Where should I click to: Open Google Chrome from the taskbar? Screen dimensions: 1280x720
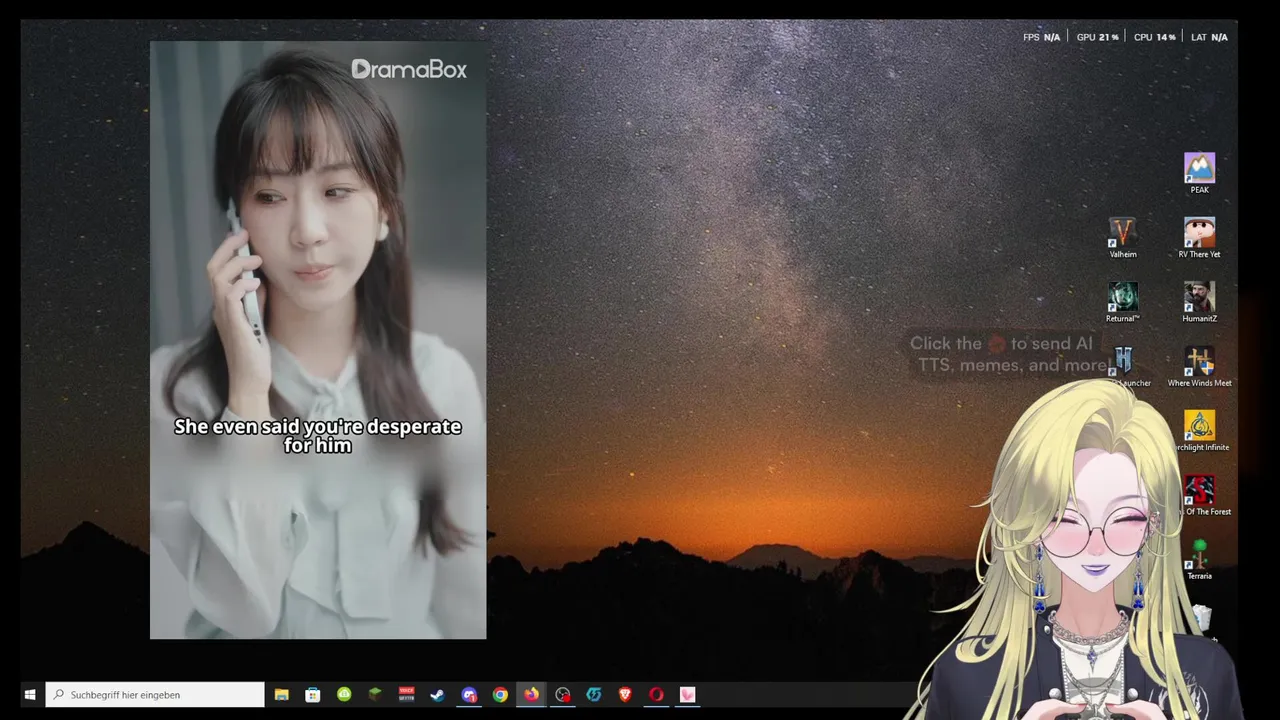click(500, 695)
